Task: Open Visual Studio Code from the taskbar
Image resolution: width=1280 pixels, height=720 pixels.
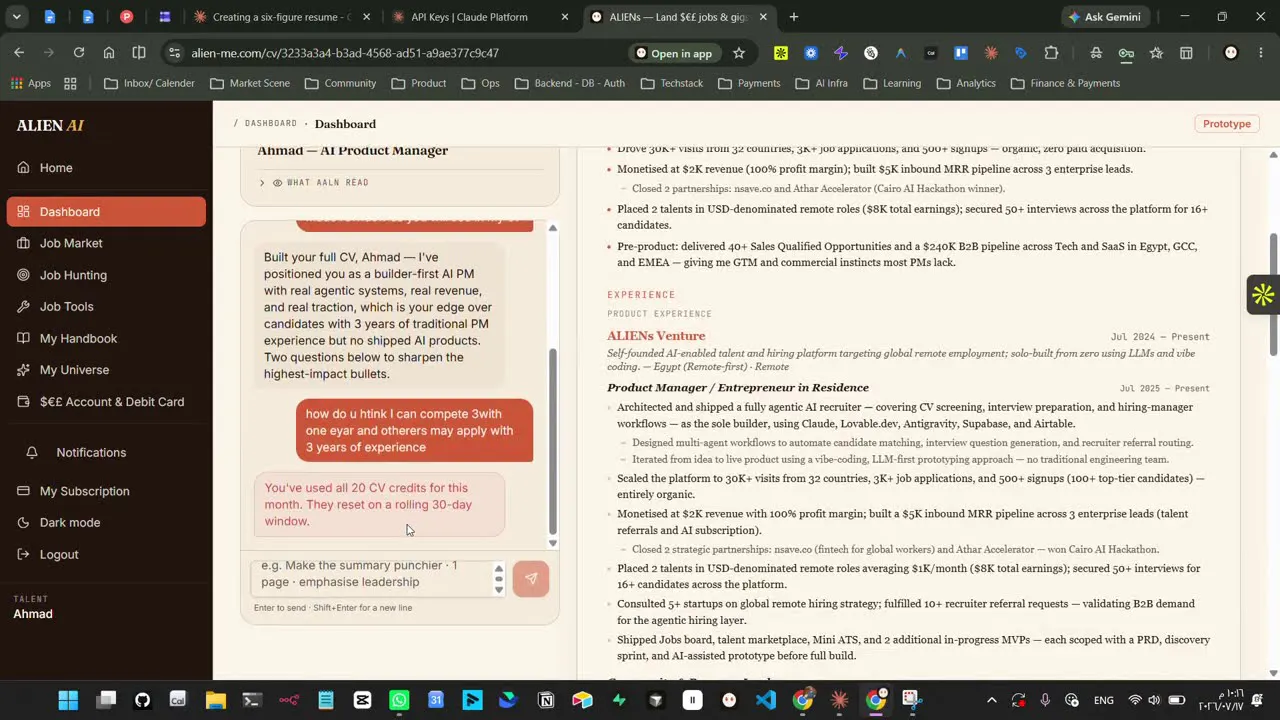Action: 766,700
